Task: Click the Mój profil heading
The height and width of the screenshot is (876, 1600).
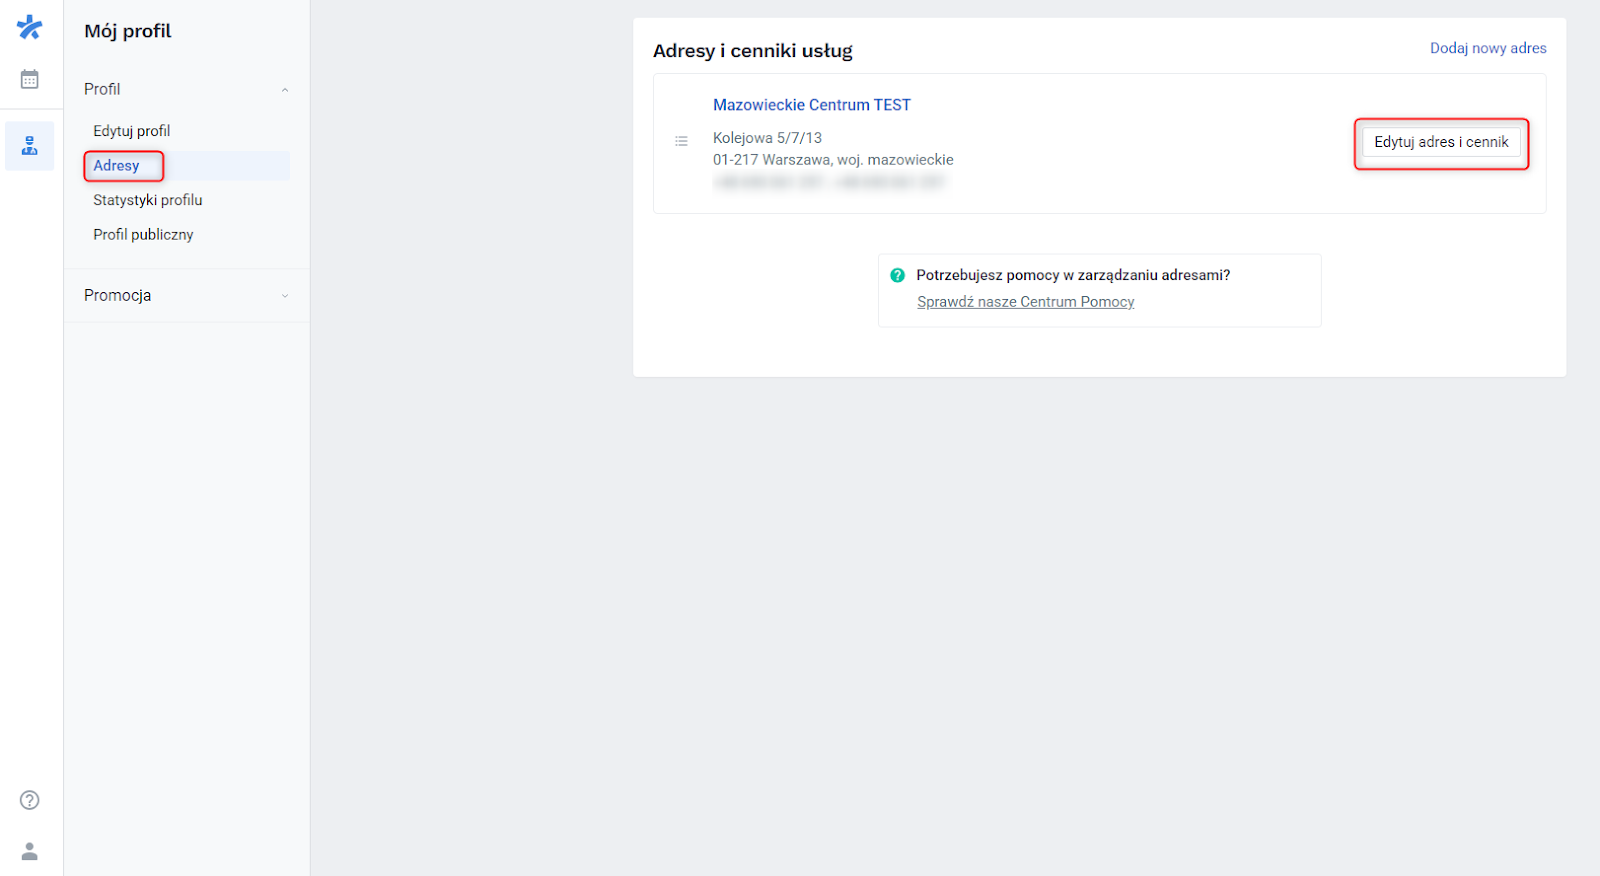Action: tap(126, 31)
